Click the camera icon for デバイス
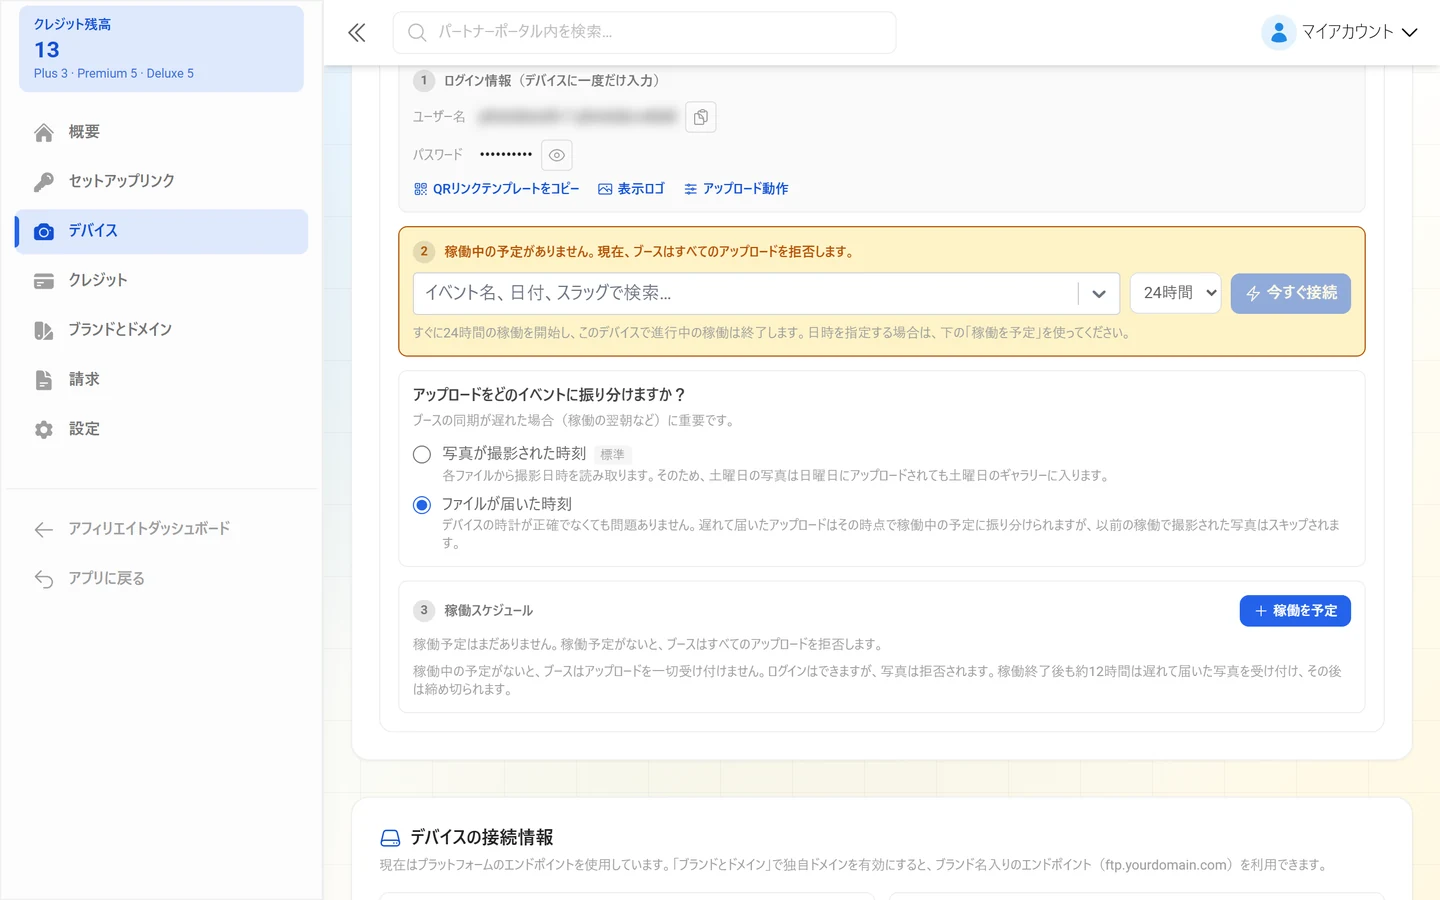The image size is (1440, 900). coord(44,232)
